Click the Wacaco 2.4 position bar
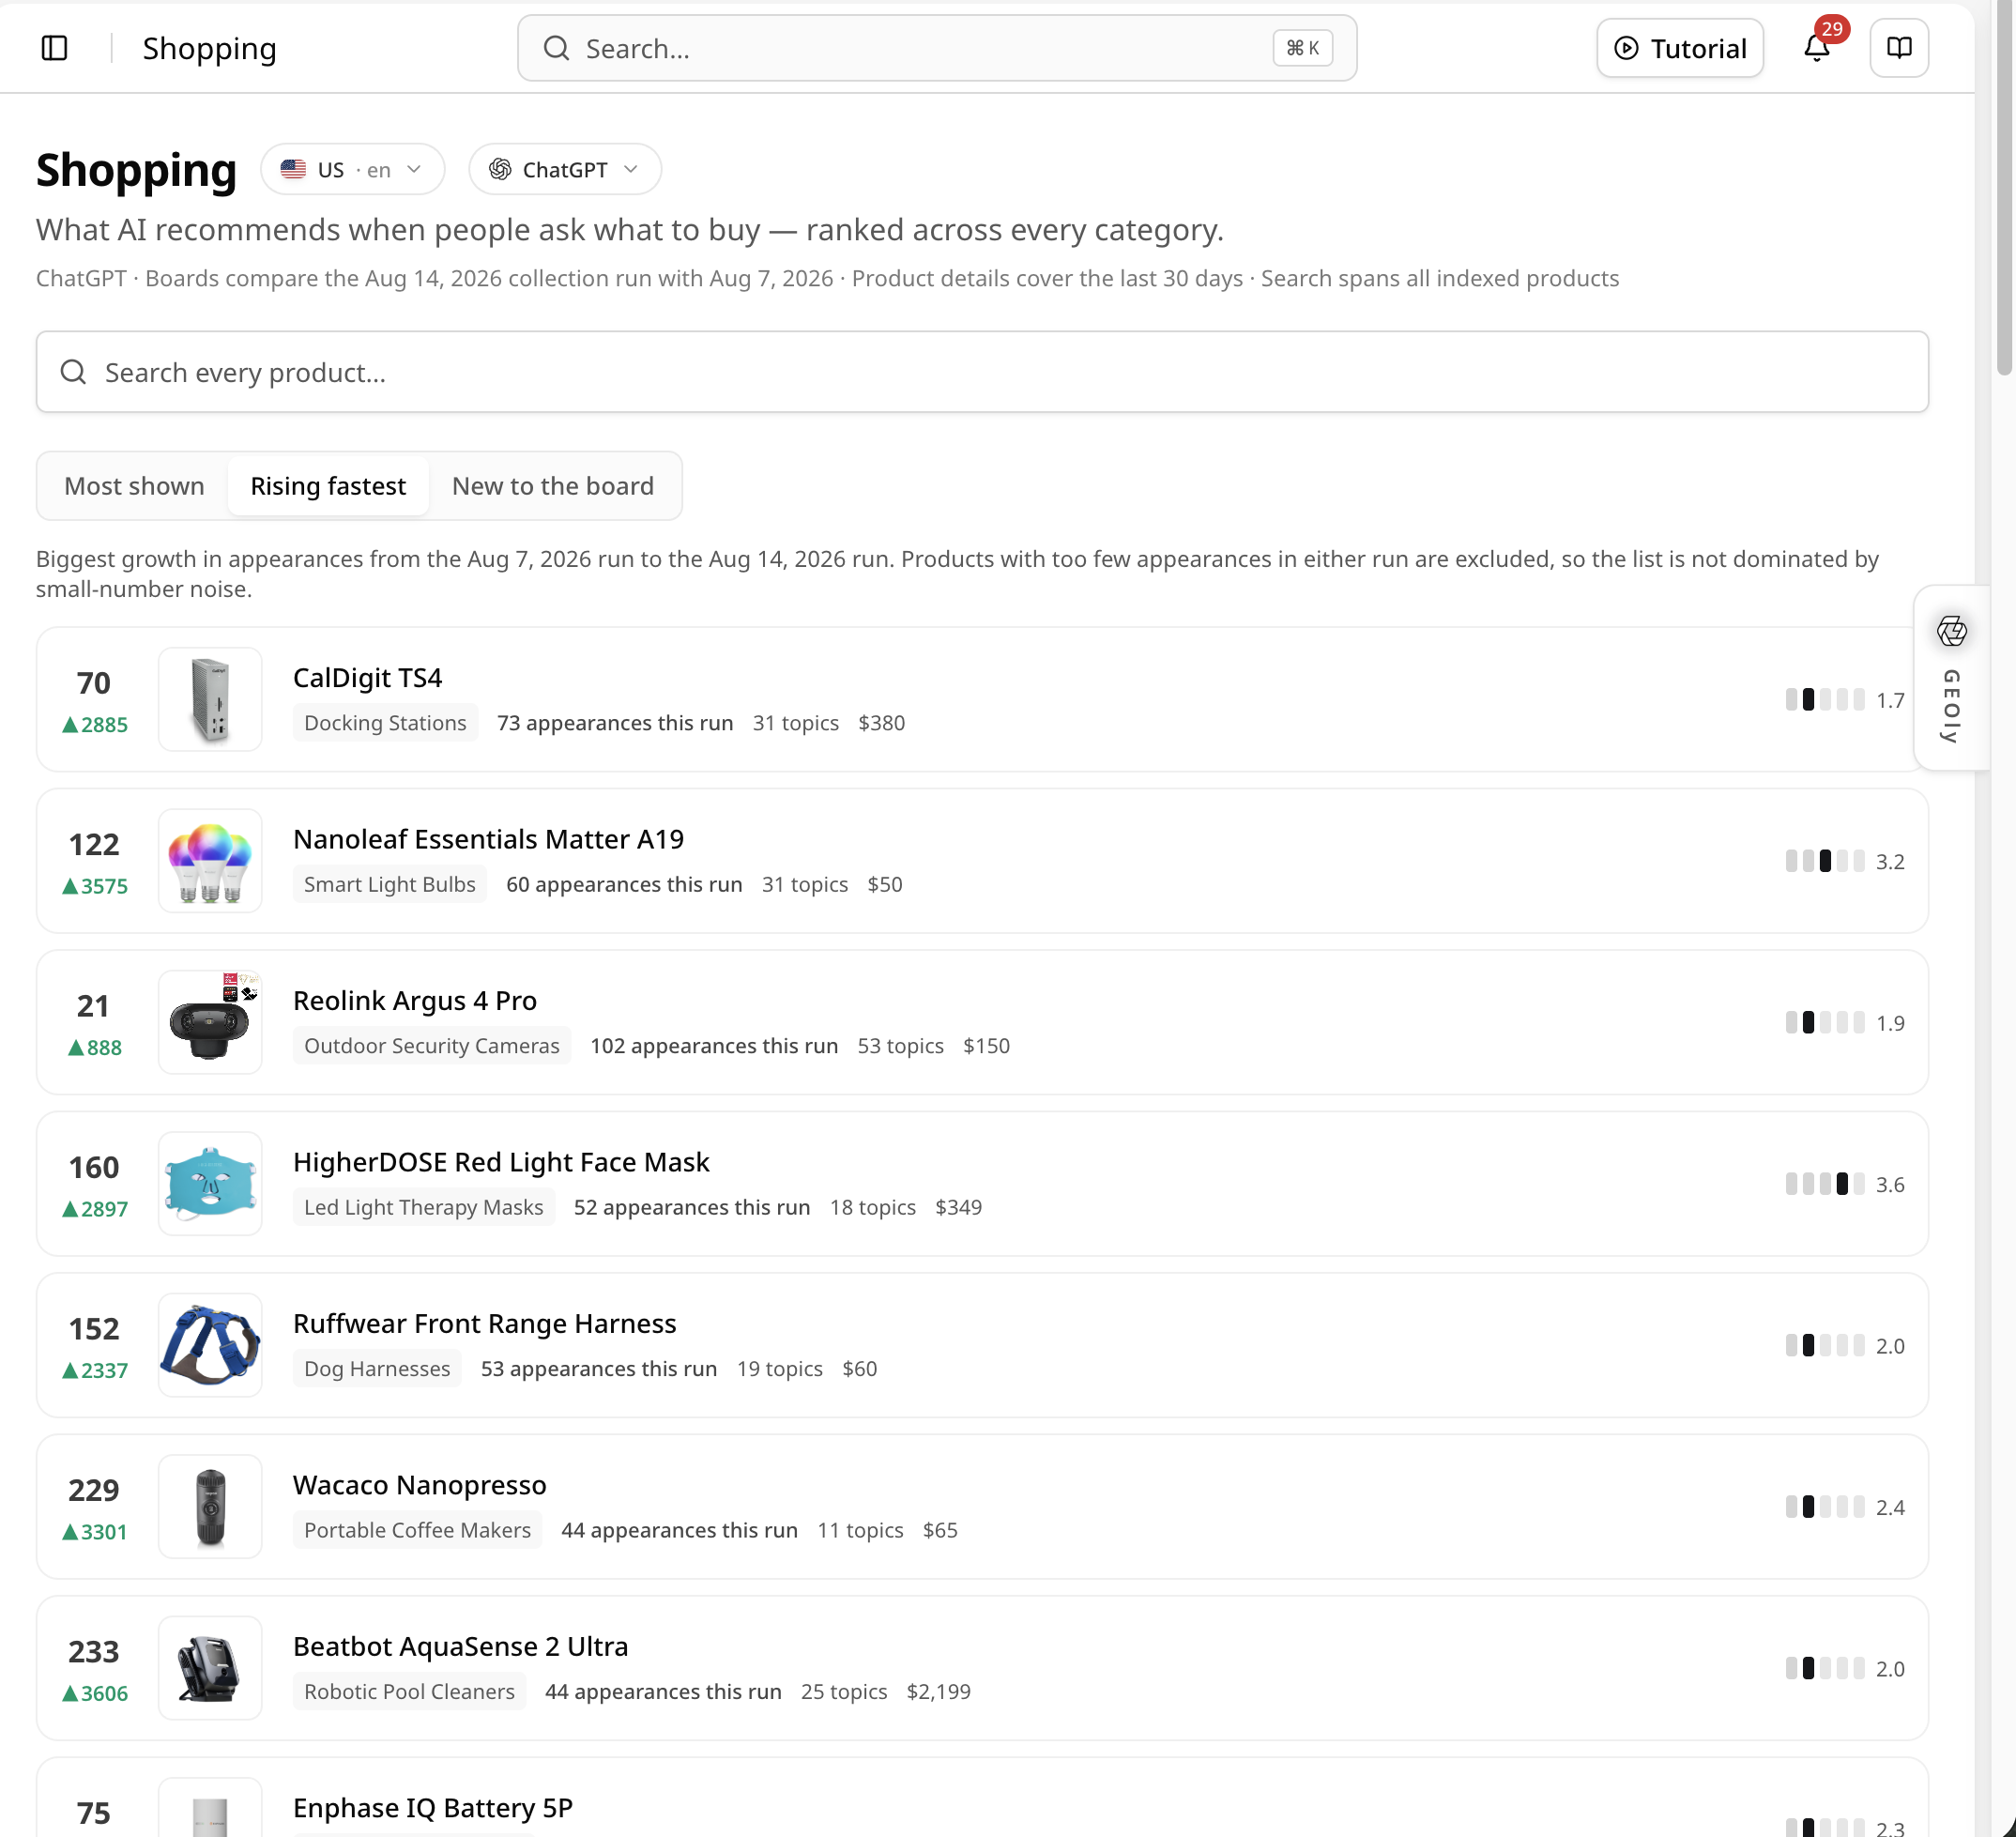The height and width of the screenshot is (1837, 2016). pyautogui.click(x=1825, y=1507)
